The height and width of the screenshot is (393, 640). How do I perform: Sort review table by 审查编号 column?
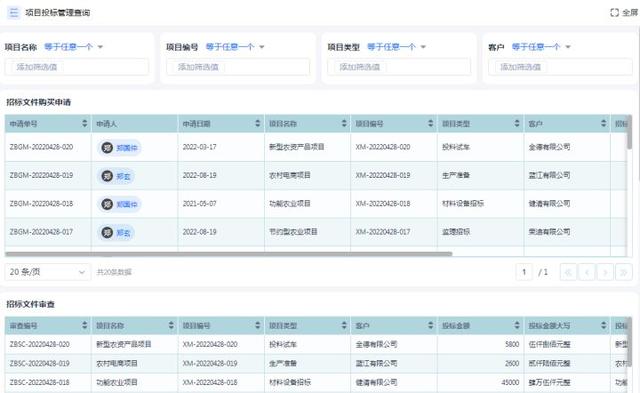pyautogui.click(x=84, y=325)
